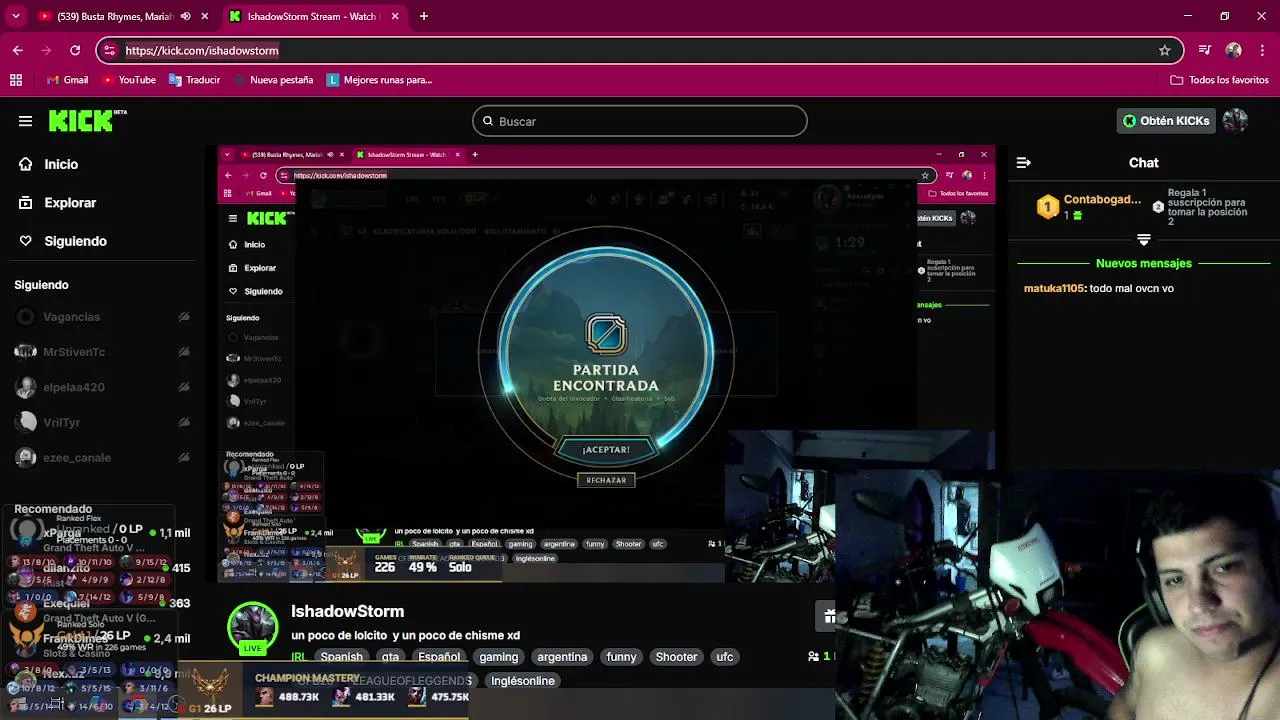Open Chrome three-dot menu
Viewport: 1280px width, 720px height.
[1262, 50]
